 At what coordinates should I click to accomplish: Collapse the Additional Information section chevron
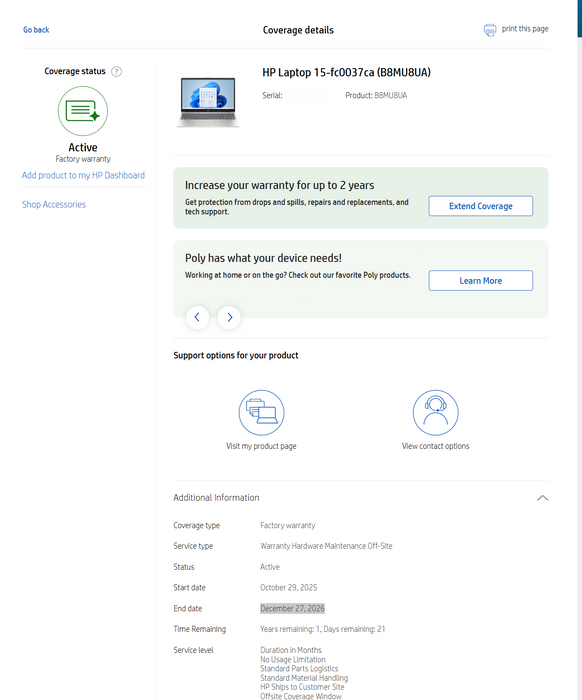pyautogui.click(x=542, y=498)
